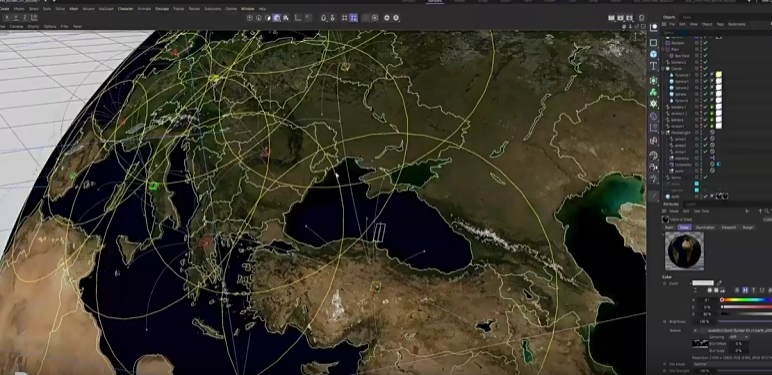Open the Sampling dropdown

click(x=738, y=337)
